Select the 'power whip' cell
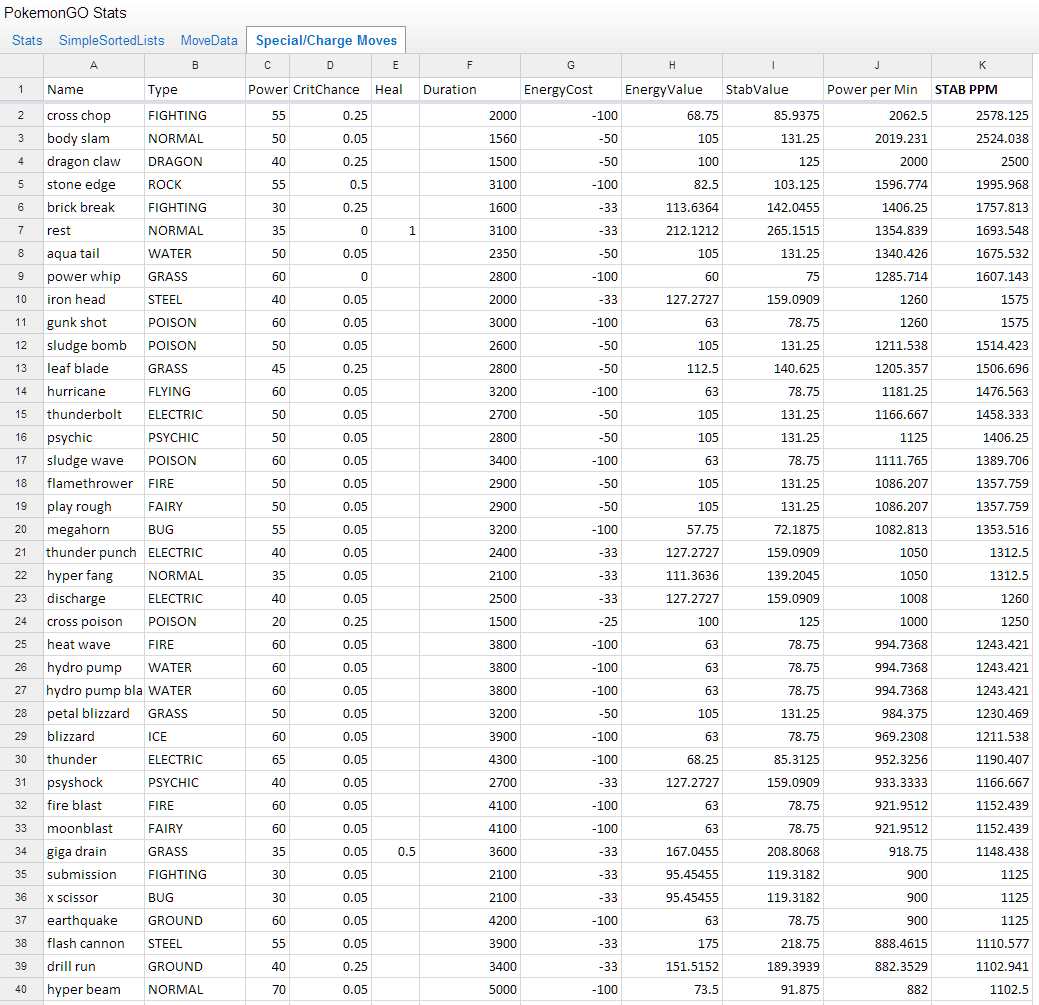The height and width of the screenshot is (1005, 1039). pos(93,276)
